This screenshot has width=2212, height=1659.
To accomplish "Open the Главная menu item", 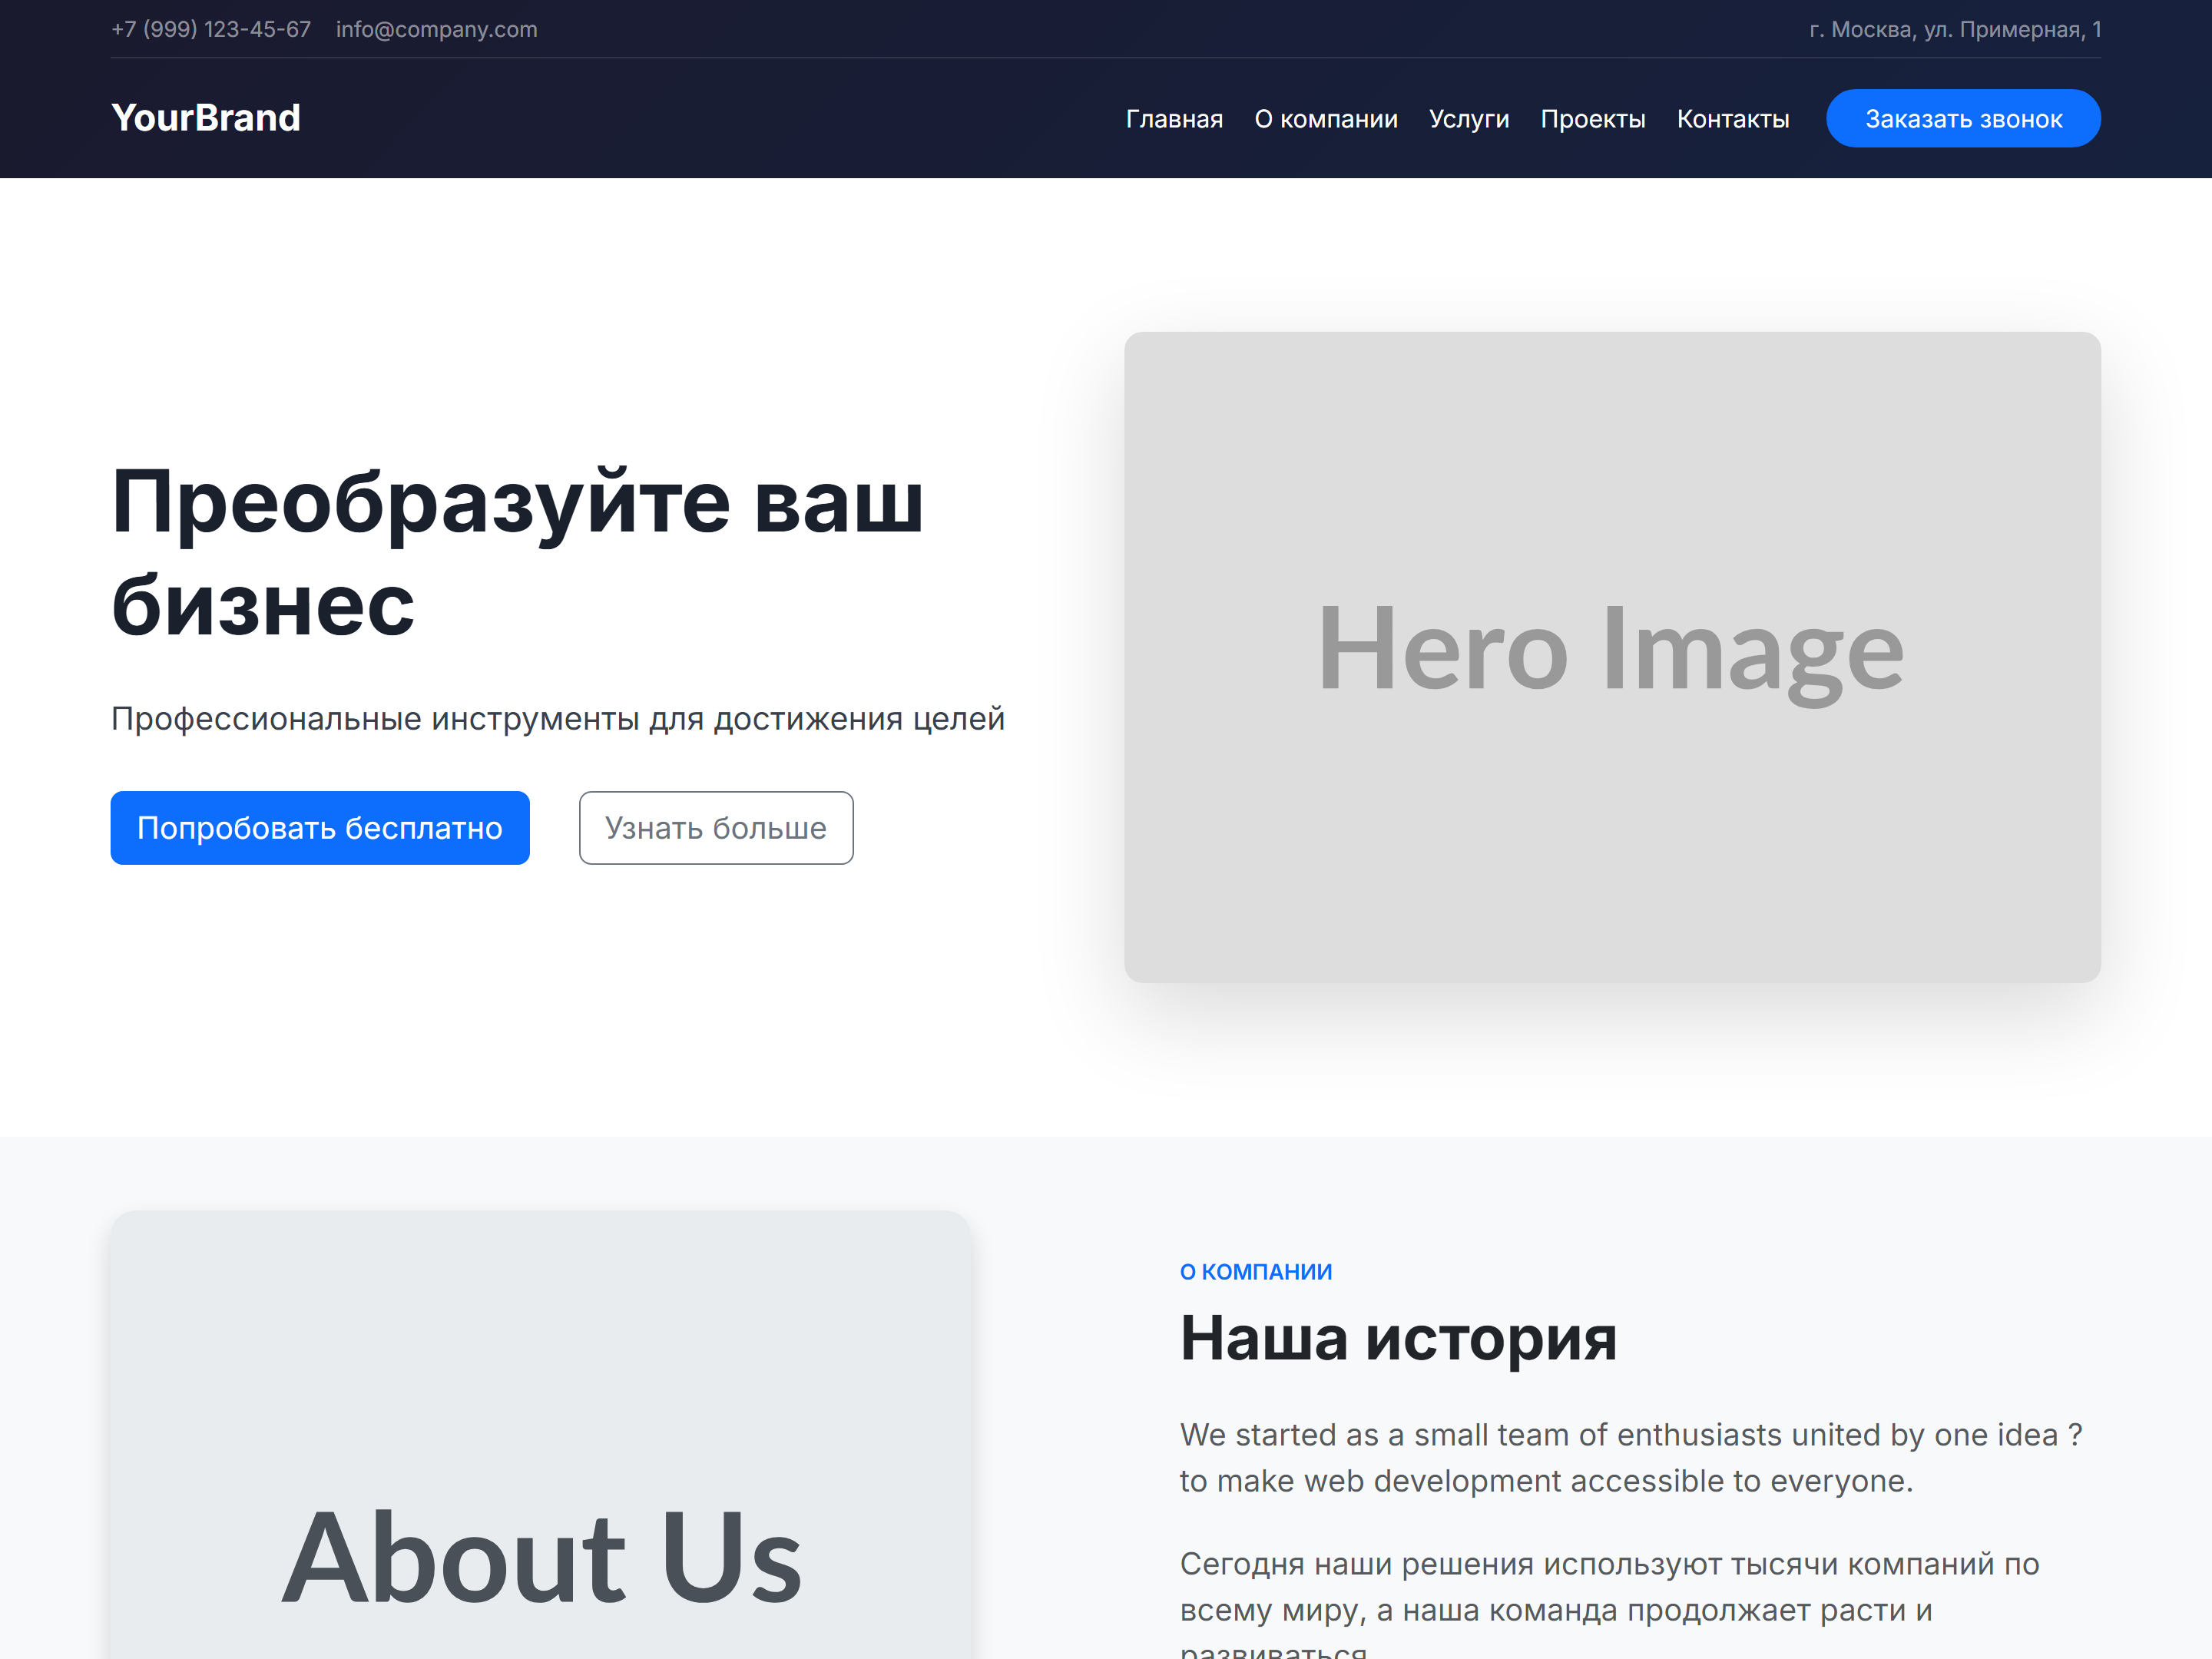I will (x=1174, y=119).
